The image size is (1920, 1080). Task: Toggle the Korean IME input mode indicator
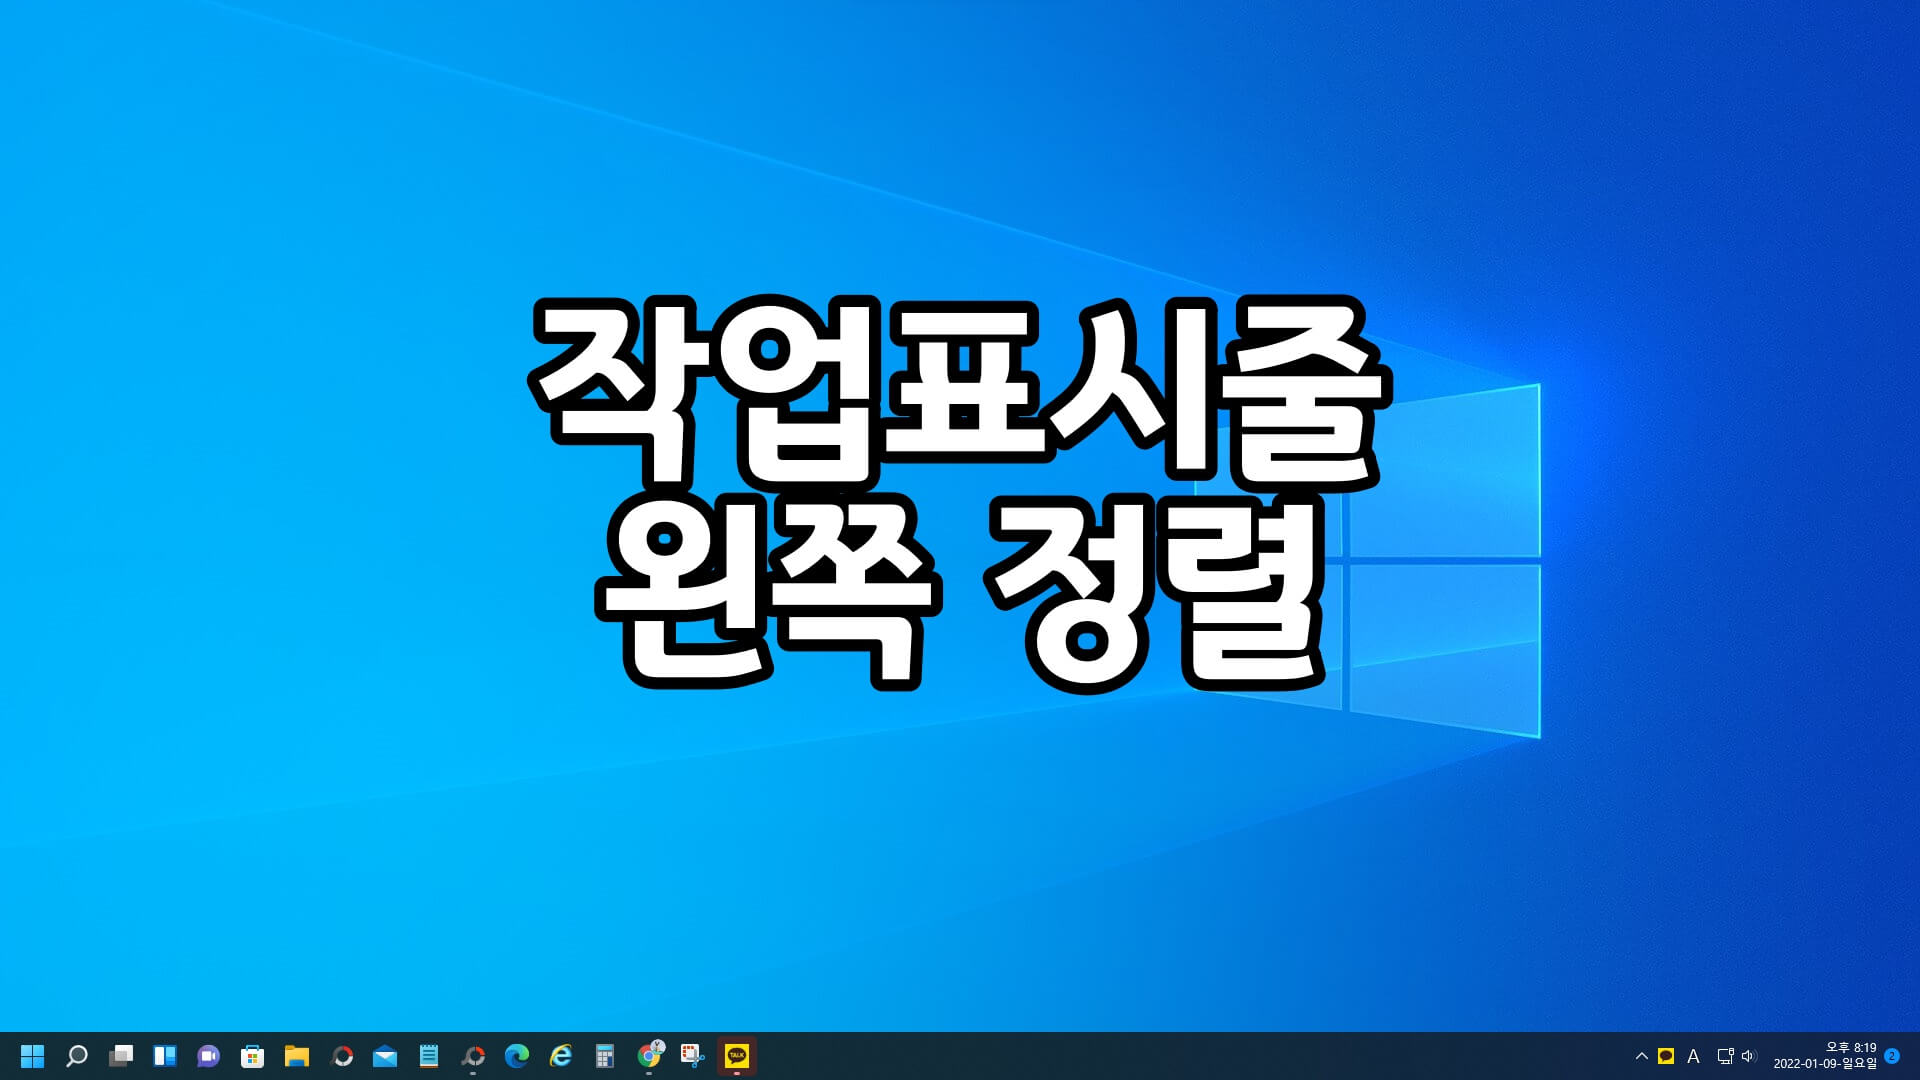[x=1694, y=1056]
